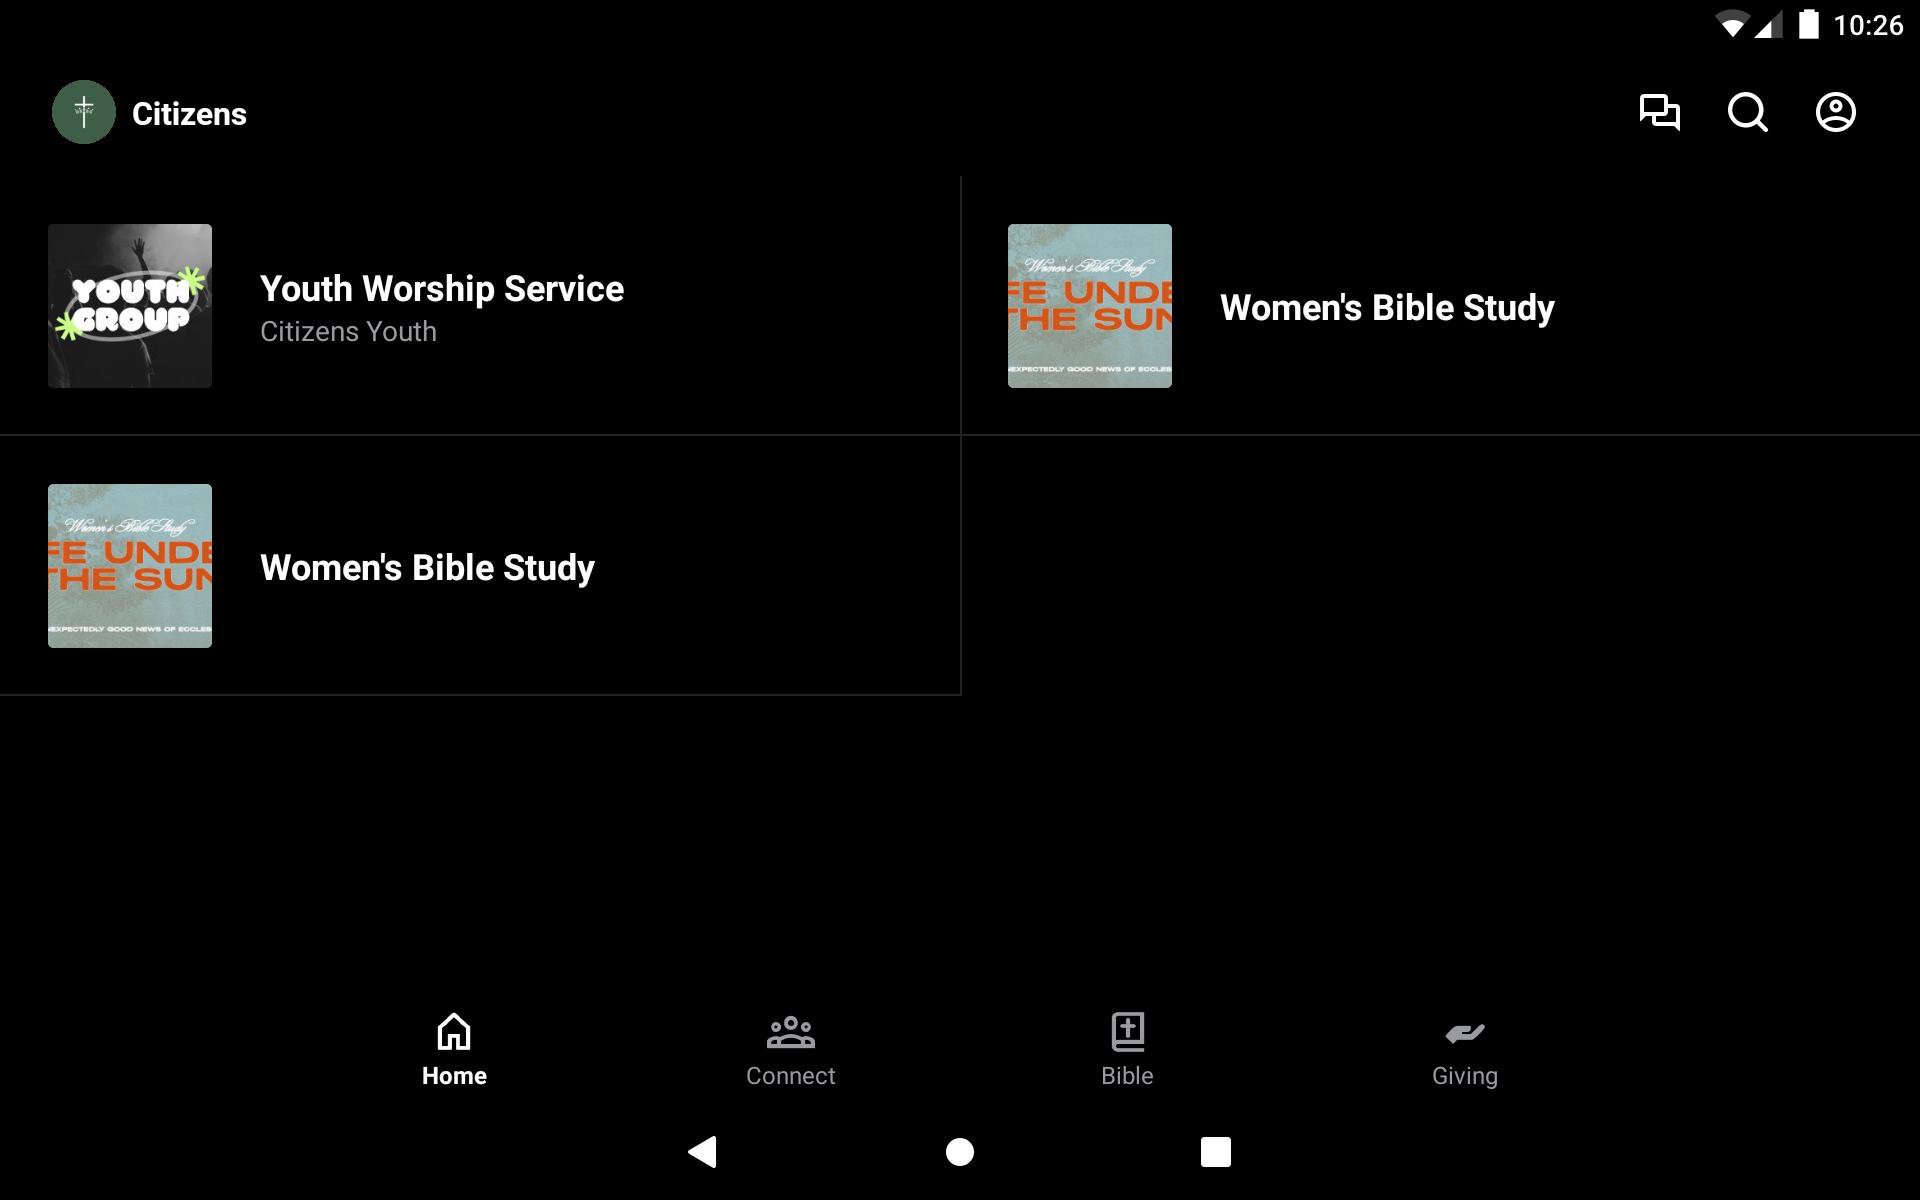The height and width of the screenshot is (1200, 1920).
Task: Tap the right column Under the Sun thumbnail
Action: (1089, 306)
